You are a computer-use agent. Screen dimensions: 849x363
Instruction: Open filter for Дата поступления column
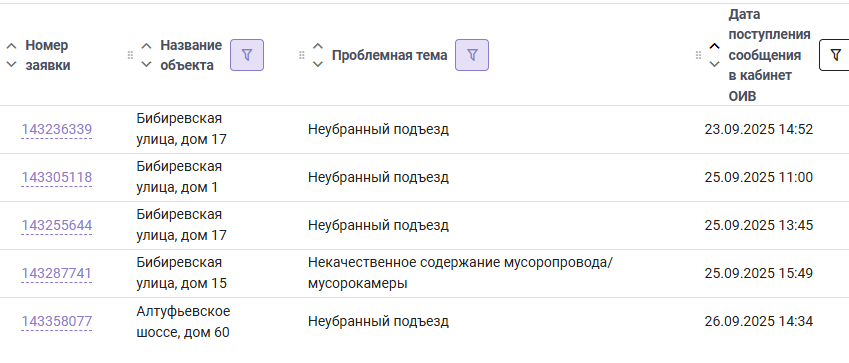(835, 55)
